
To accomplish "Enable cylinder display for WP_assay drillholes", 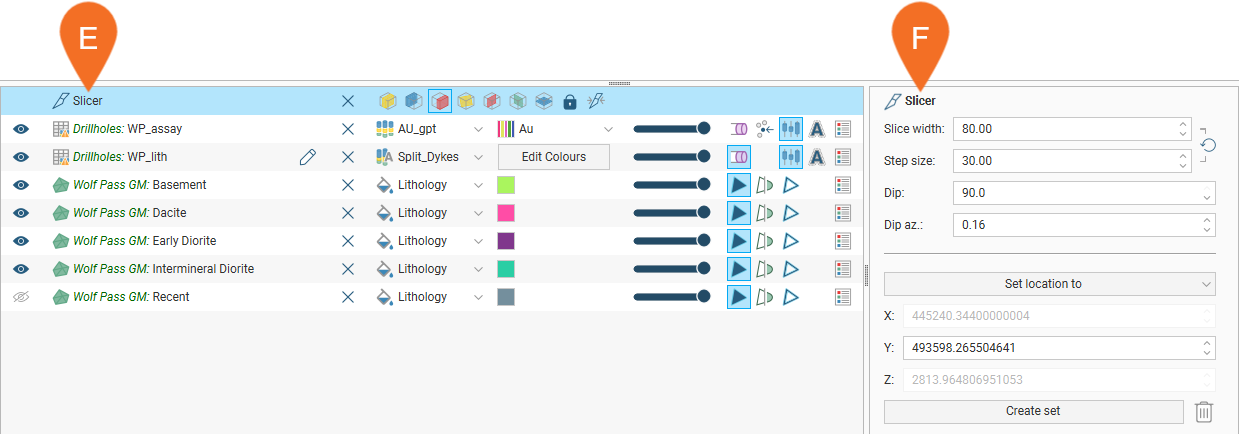I will coord(739,129).
